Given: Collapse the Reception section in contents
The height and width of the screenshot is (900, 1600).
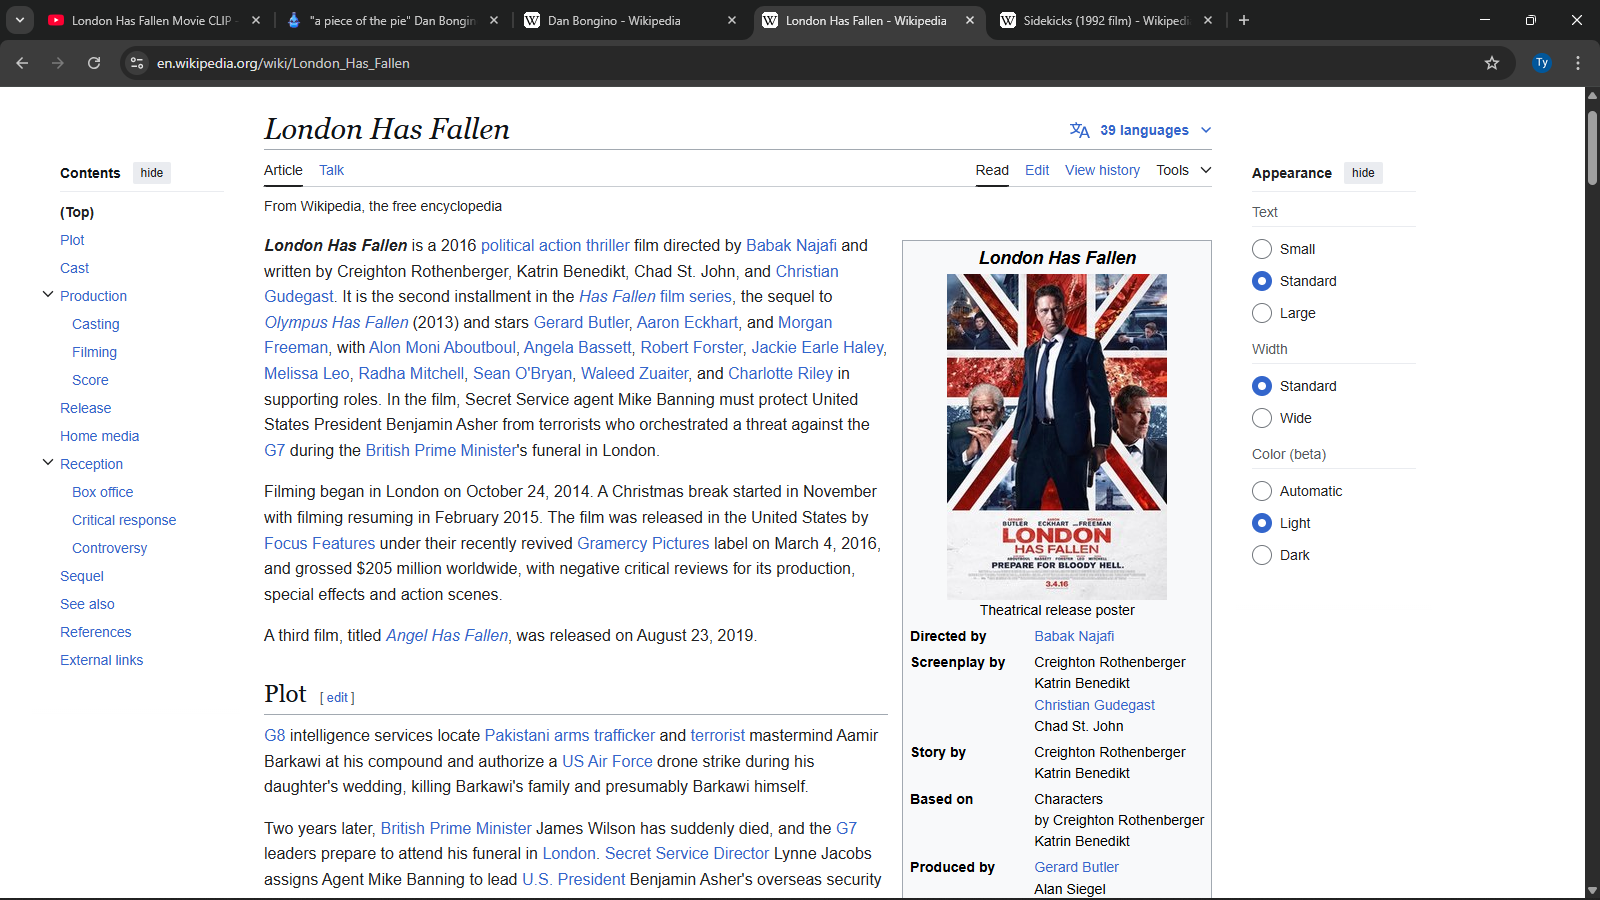Looking at the screenshot, I should click(48, 463).
